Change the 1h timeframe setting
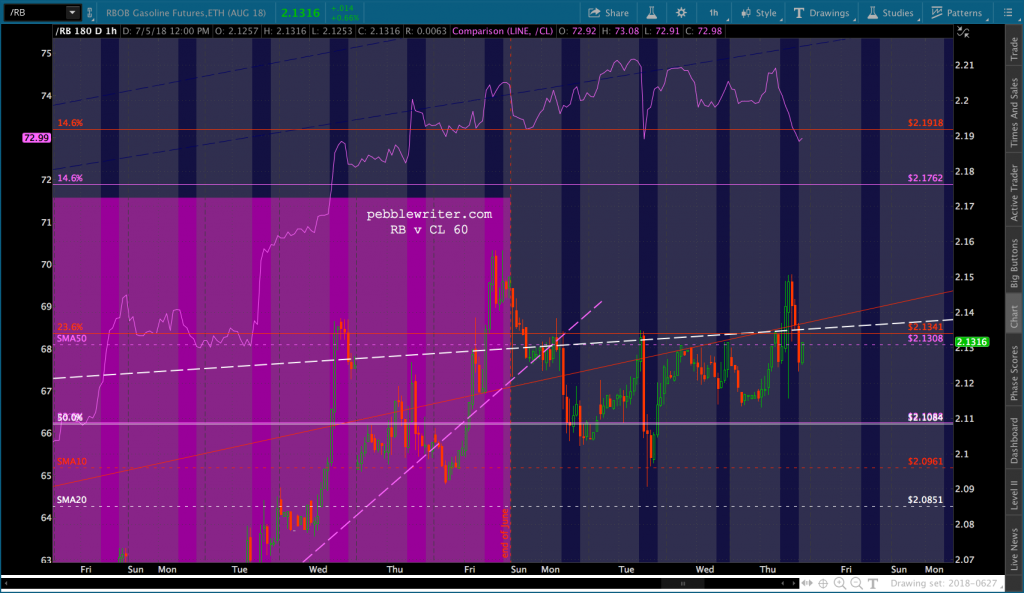The image size is (1024, 593). tap(713, 12)
